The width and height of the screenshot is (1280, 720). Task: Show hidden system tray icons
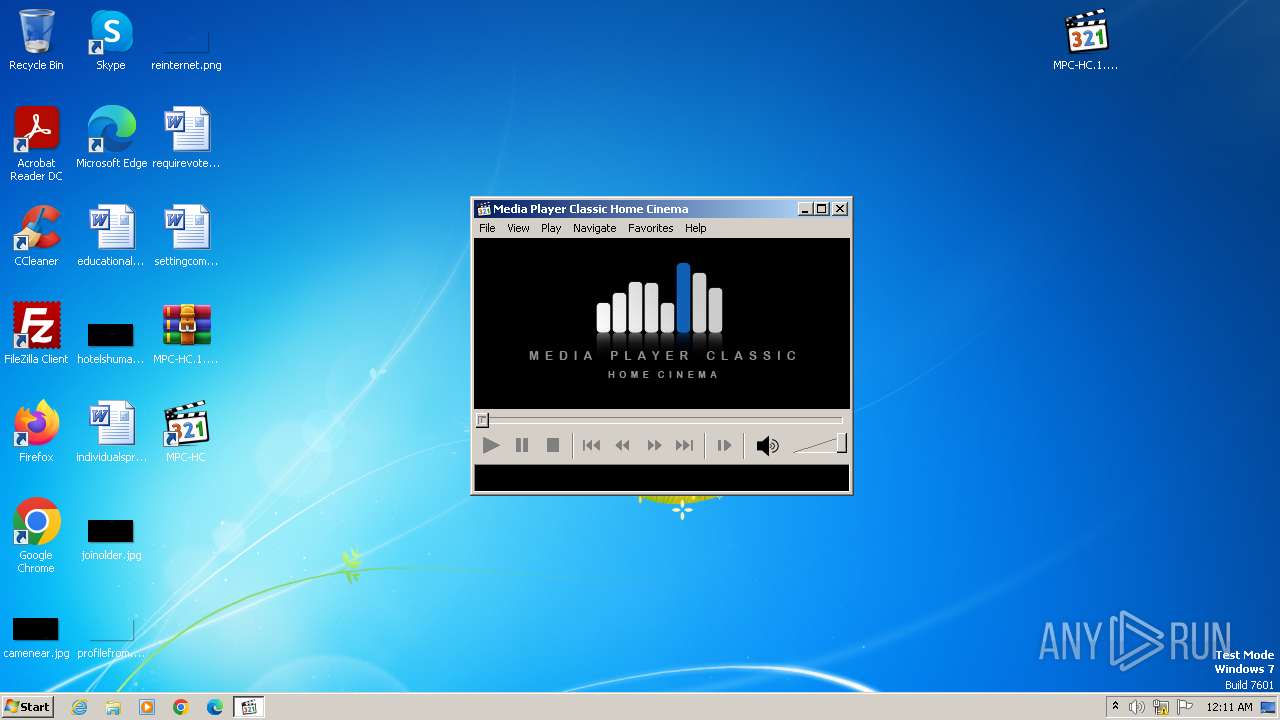[x=1115, y=707]
